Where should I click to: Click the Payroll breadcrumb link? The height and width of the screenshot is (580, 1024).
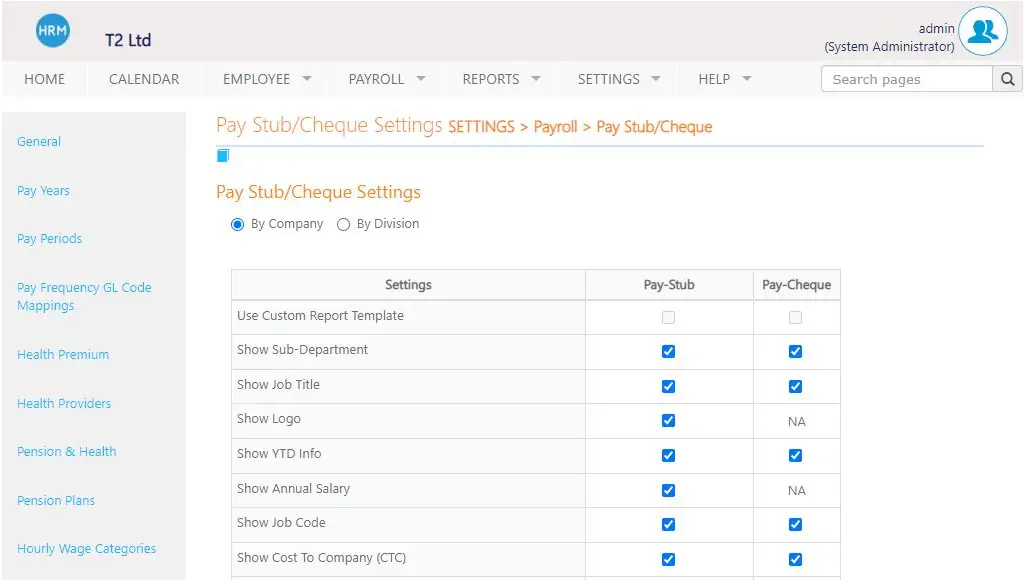click(x=556, y=127)
